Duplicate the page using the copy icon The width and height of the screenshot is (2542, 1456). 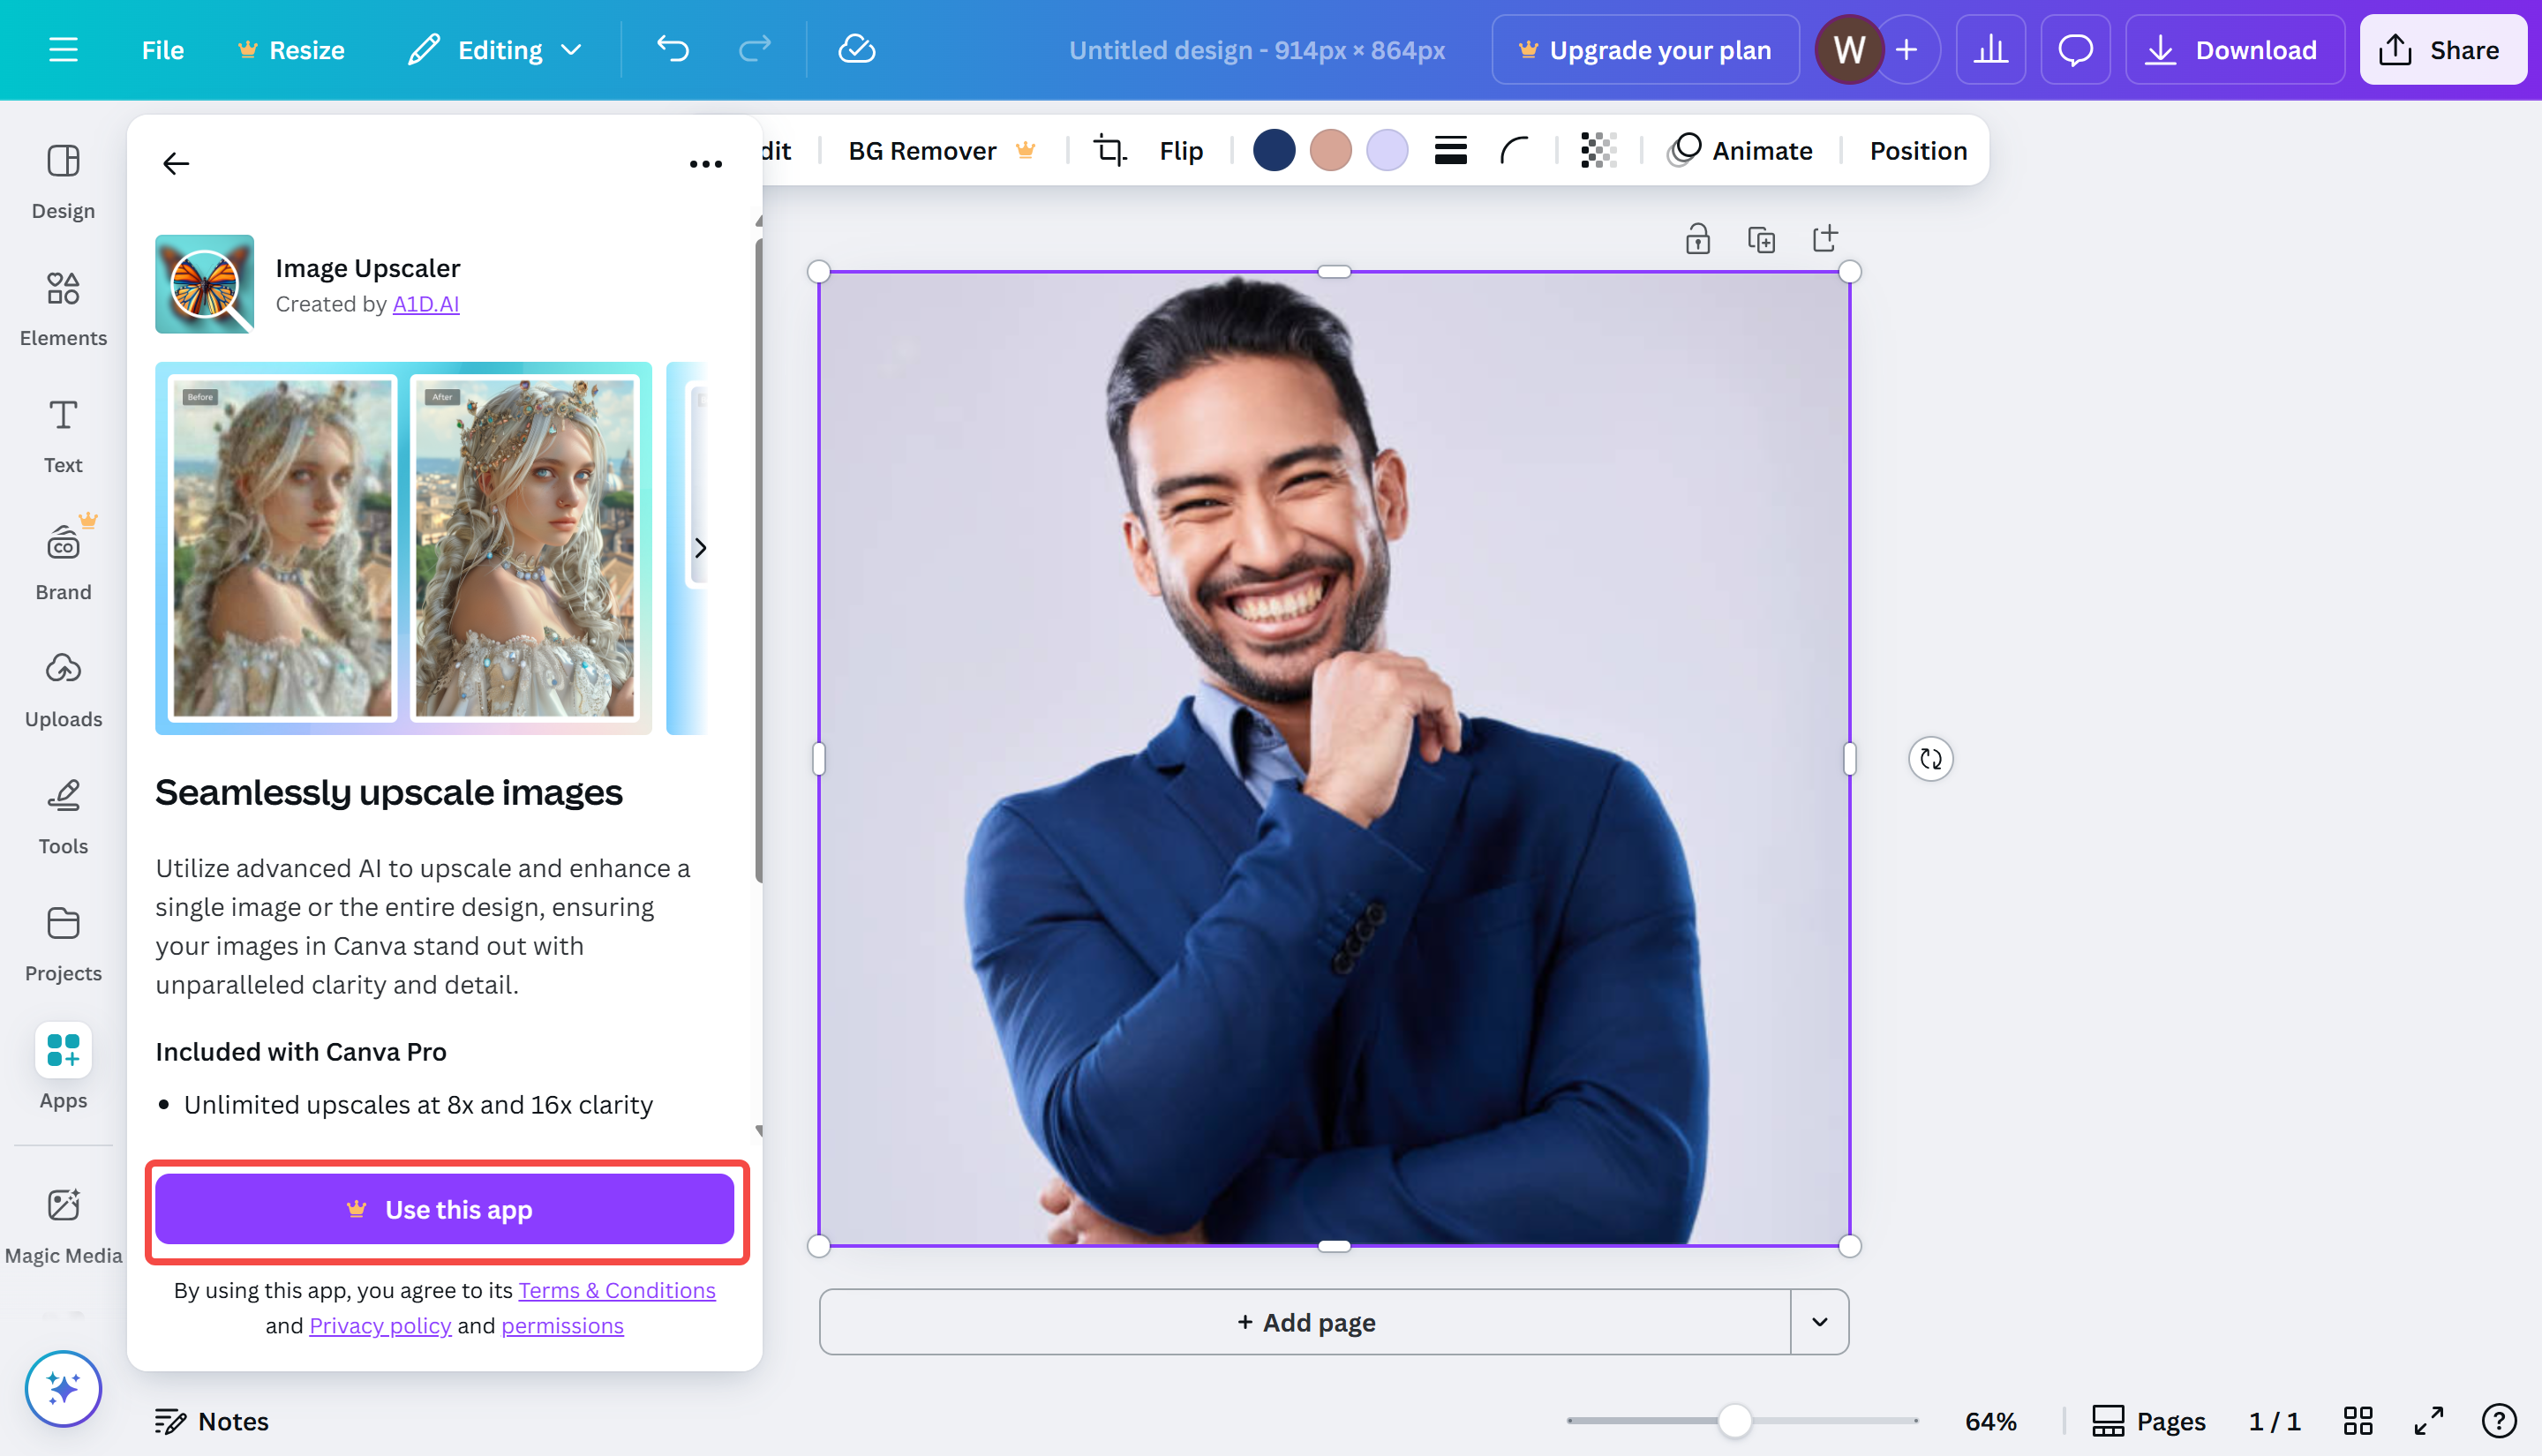pyautogui.click(x=1762, y=238)
